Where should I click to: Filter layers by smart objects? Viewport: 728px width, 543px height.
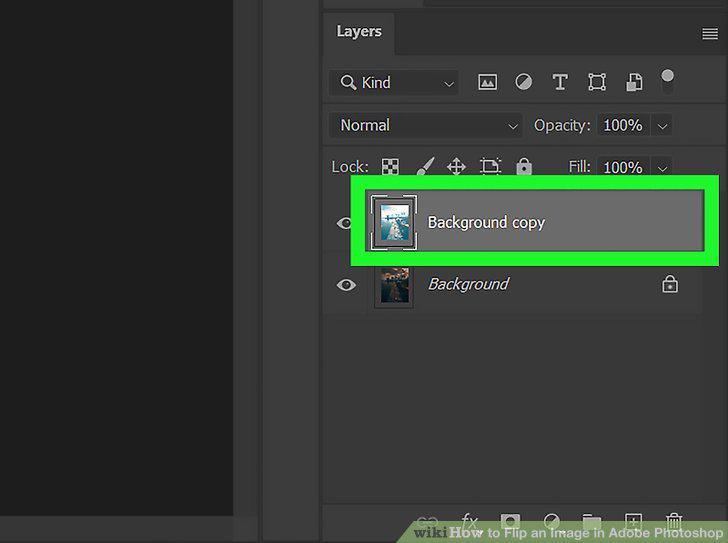[634, 82]
